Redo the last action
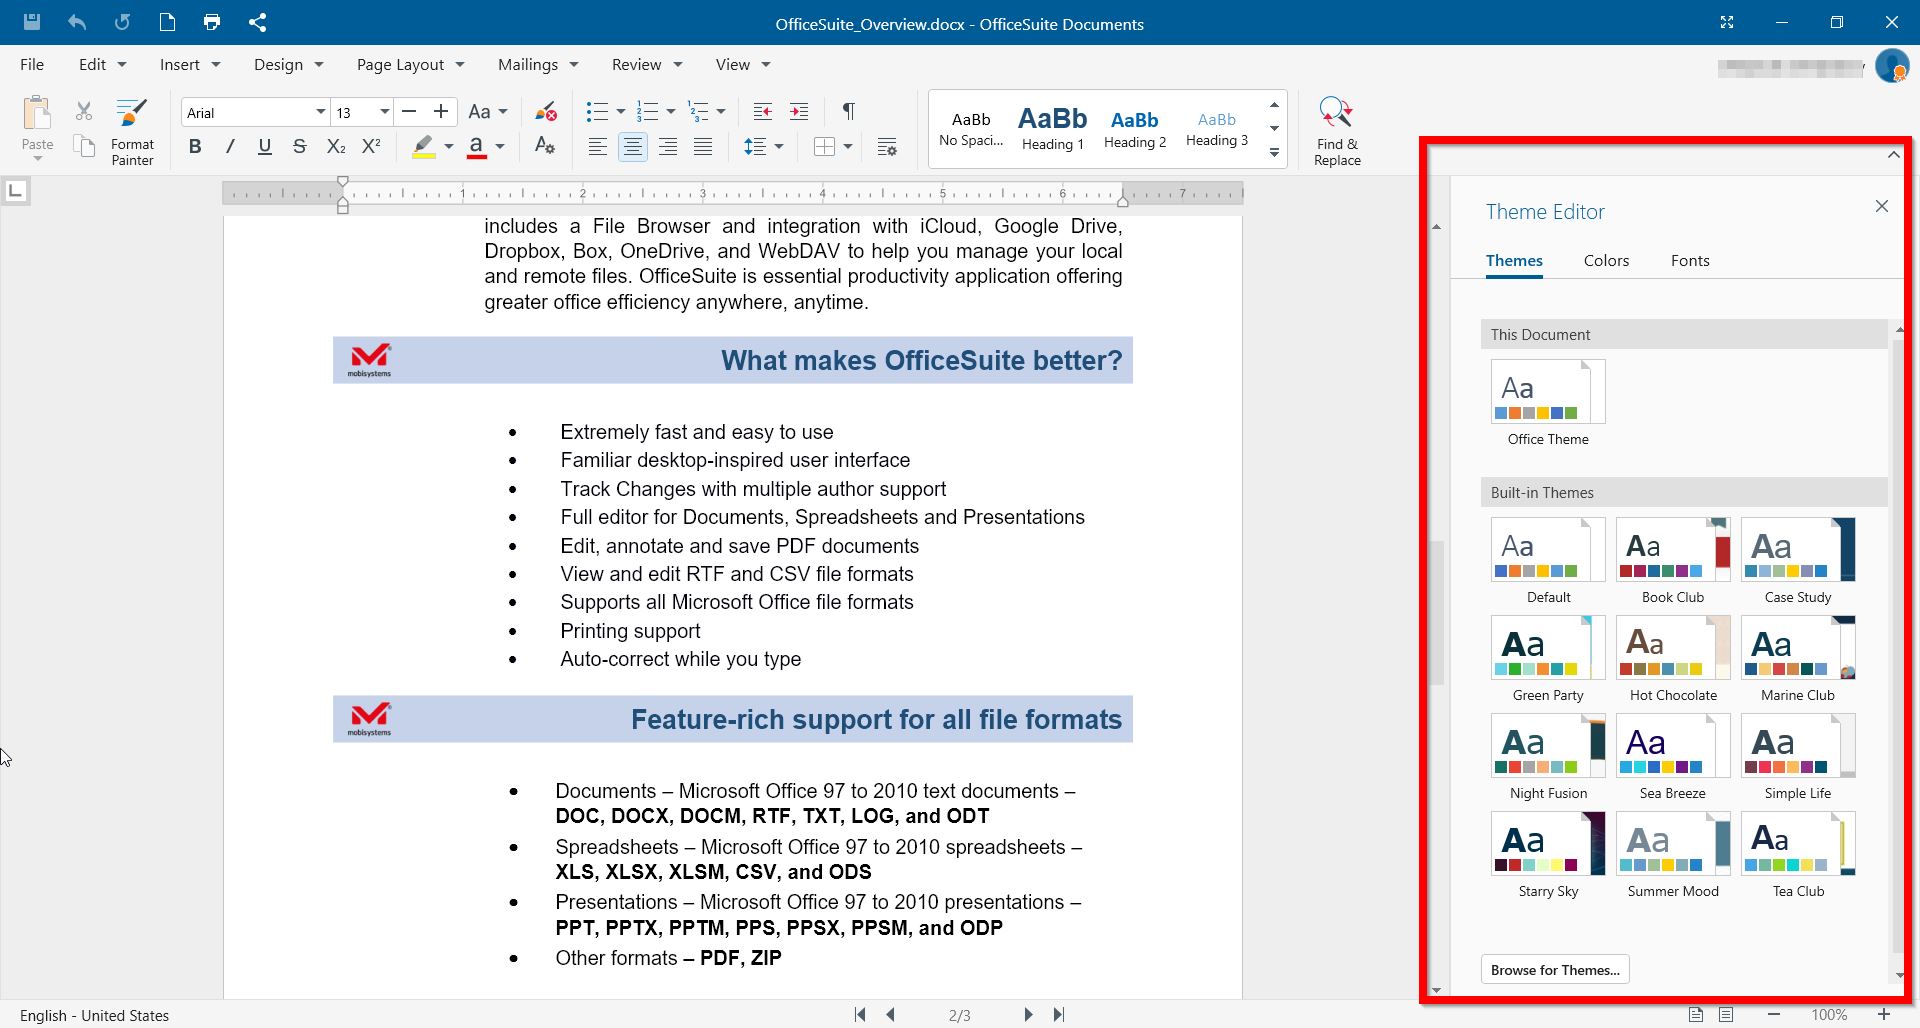1920x1028 pixels. 122,22
